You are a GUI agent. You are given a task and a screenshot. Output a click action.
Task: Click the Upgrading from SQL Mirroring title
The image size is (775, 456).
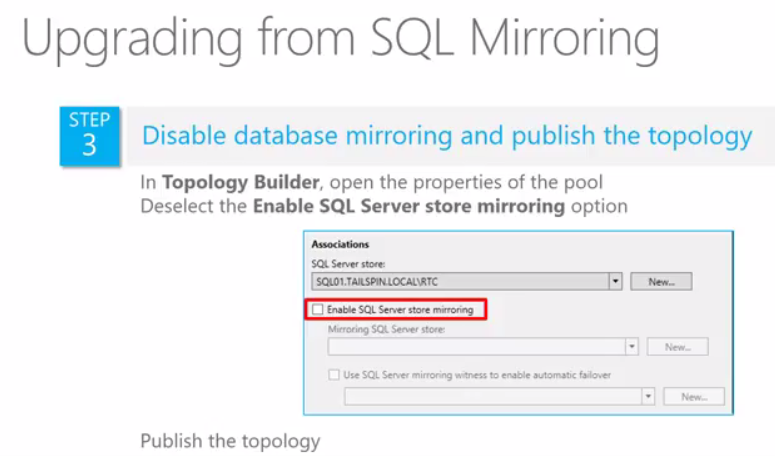pyautogui.click(x=340, y=42)
